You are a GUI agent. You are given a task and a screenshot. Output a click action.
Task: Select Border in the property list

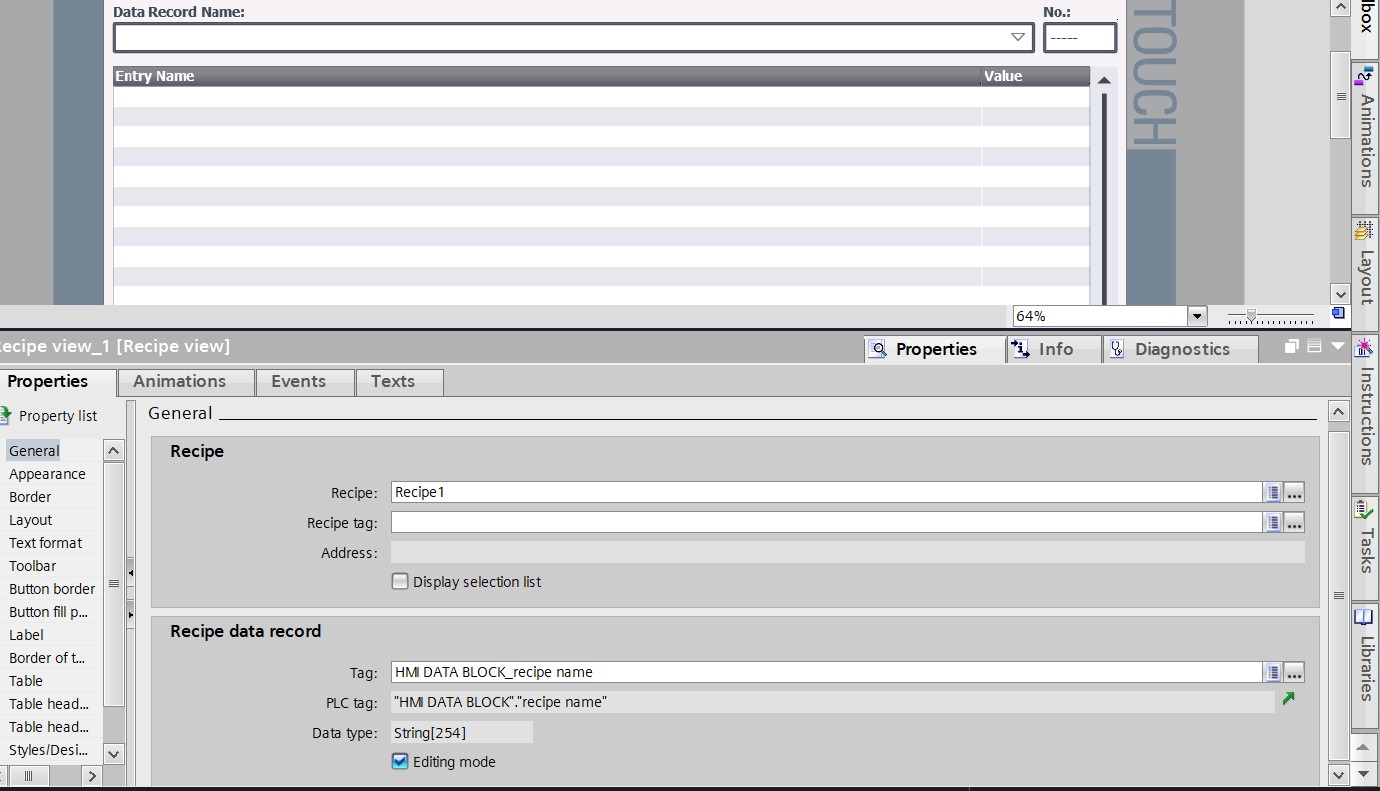click(x=31, y=497)
